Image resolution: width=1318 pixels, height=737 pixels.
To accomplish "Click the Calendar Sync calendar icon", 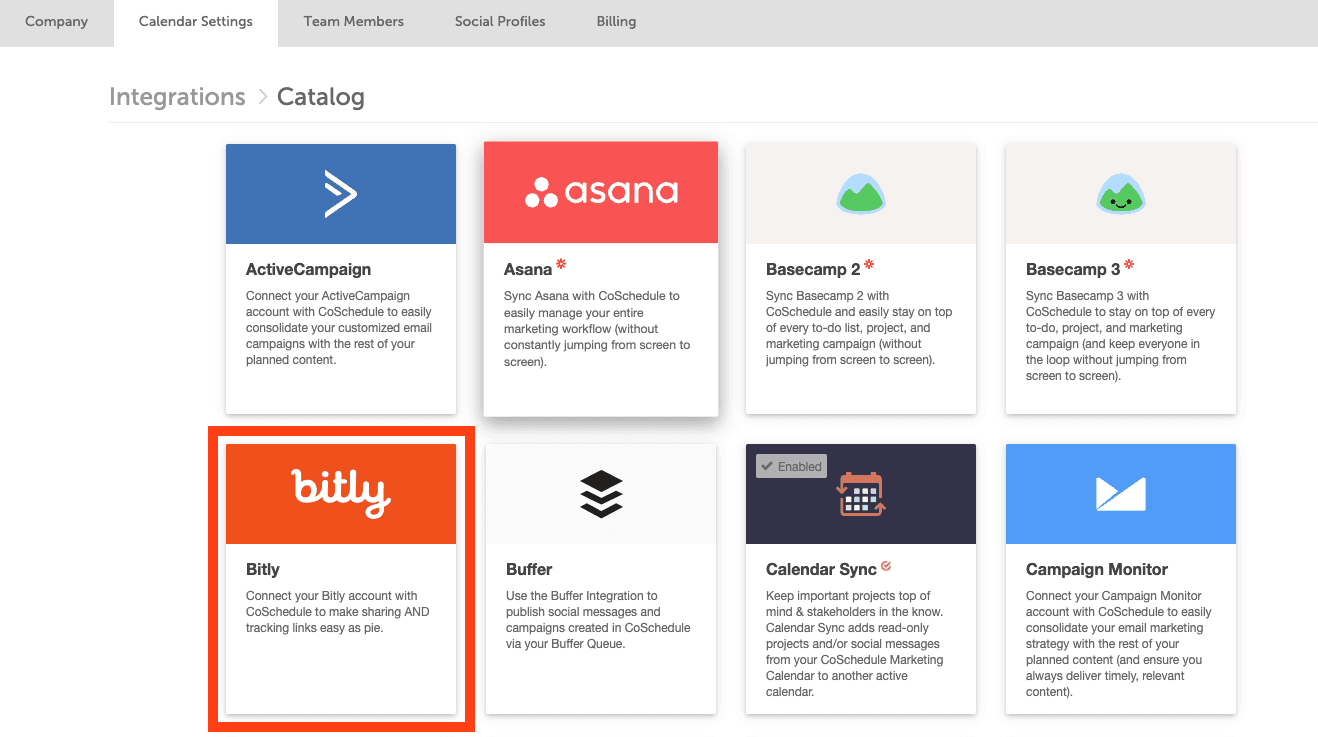I will [861, 494].
